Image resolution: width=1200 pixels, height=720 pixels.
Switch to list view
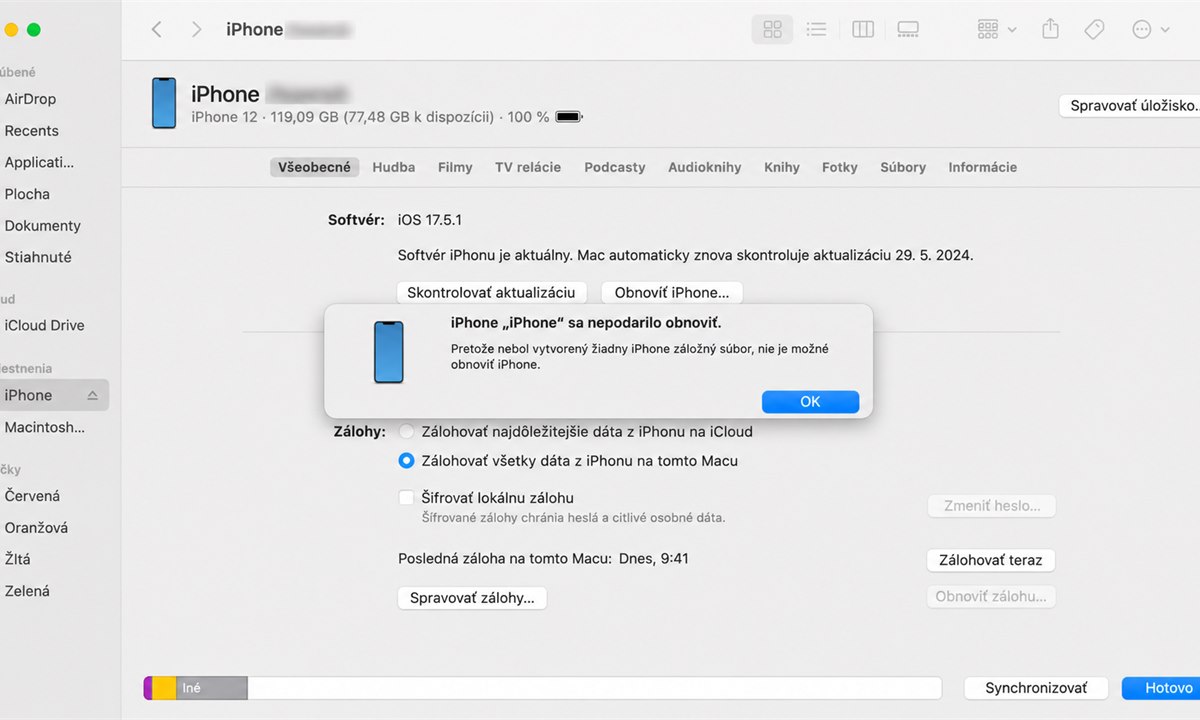[817, 30]
